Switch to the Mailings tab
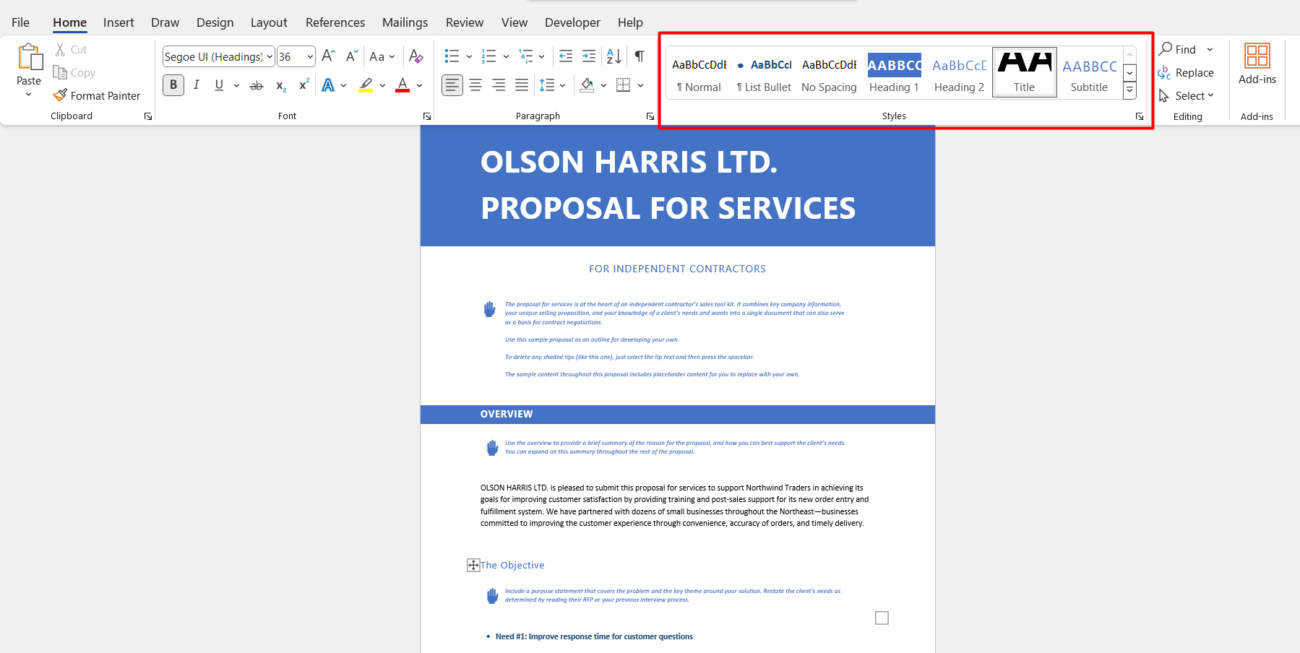 pos(405,22)
